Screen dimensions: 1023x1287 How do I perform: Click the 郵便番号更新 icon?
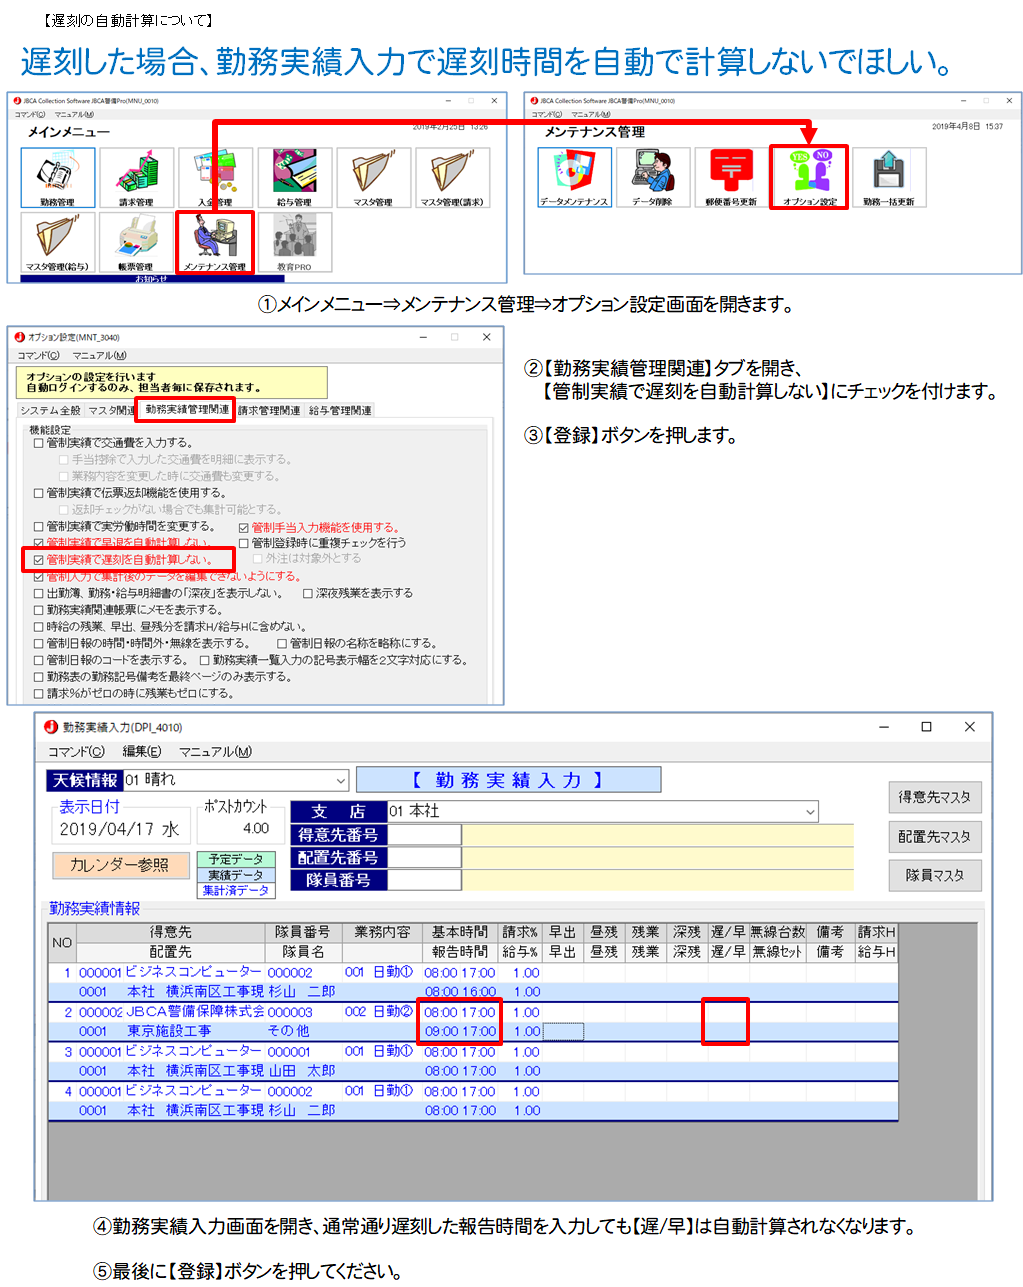click(x=731, y=176)
